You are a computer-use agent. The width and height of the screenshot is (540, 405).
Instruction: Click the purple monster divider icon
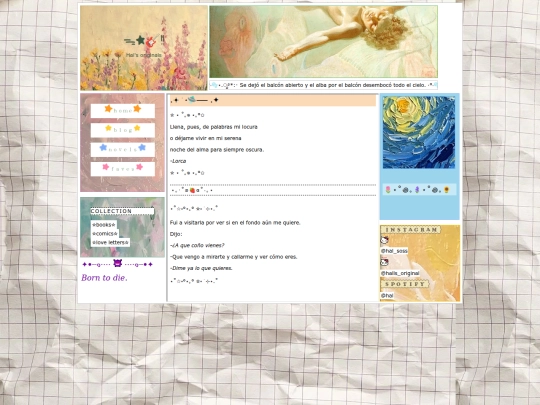click(117, 263)
